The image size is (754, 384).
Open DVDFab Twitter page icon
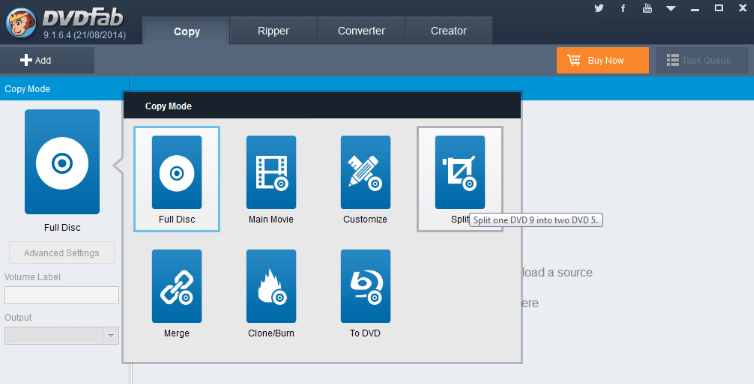pyautogui.click(x=599, y=8)
